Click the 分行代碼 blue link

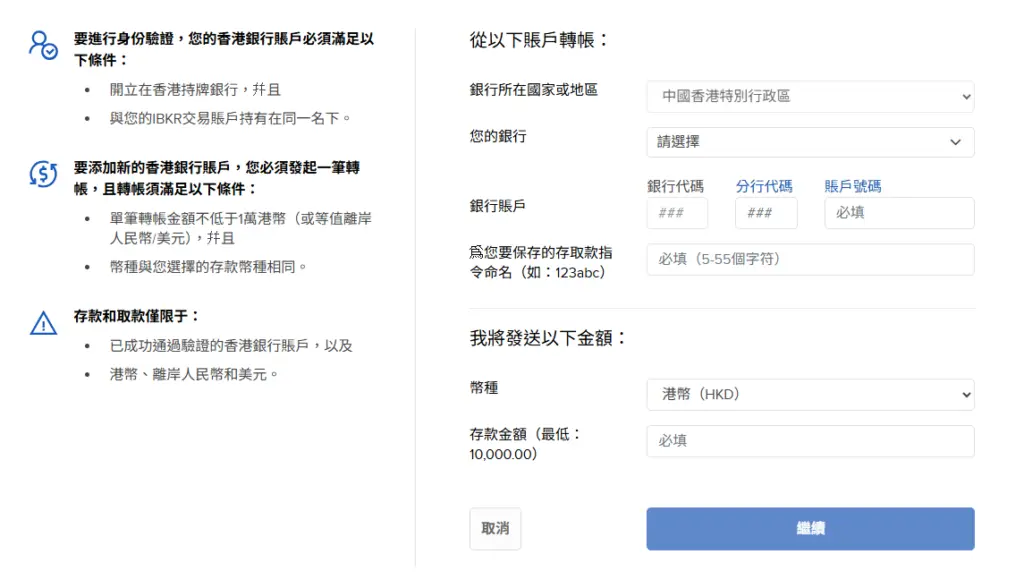[x=764, y=186]
